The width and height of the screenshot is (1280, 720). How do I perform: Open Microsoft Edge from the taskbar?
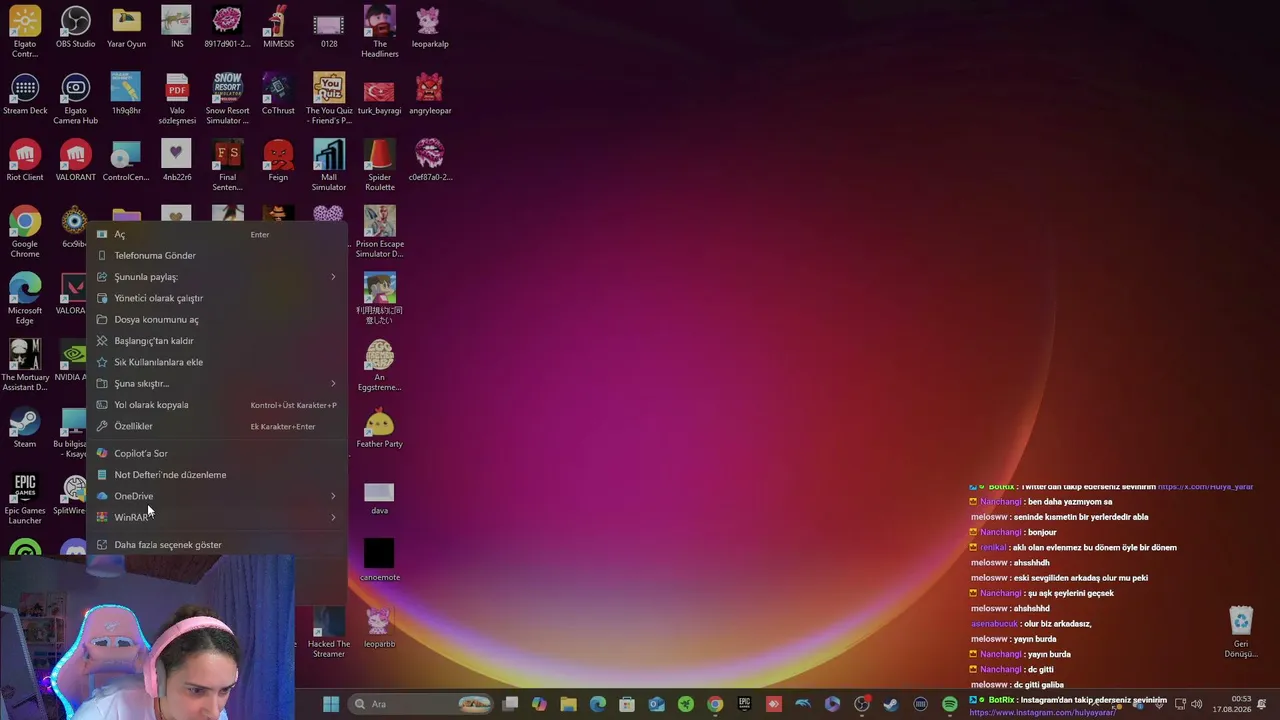click(x=598, y=704)
